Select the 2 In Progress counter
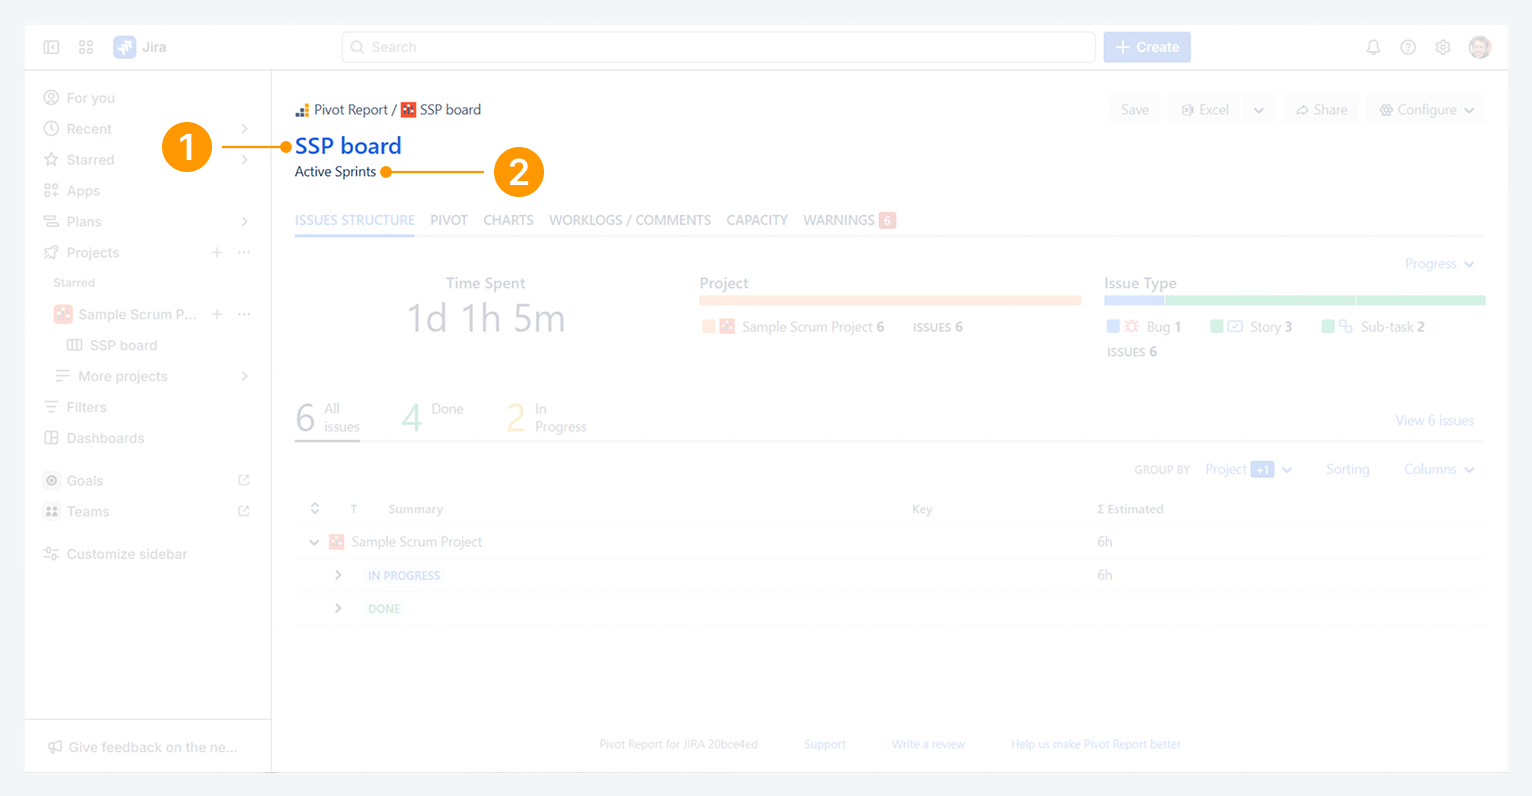 click(x=547, y=418)
